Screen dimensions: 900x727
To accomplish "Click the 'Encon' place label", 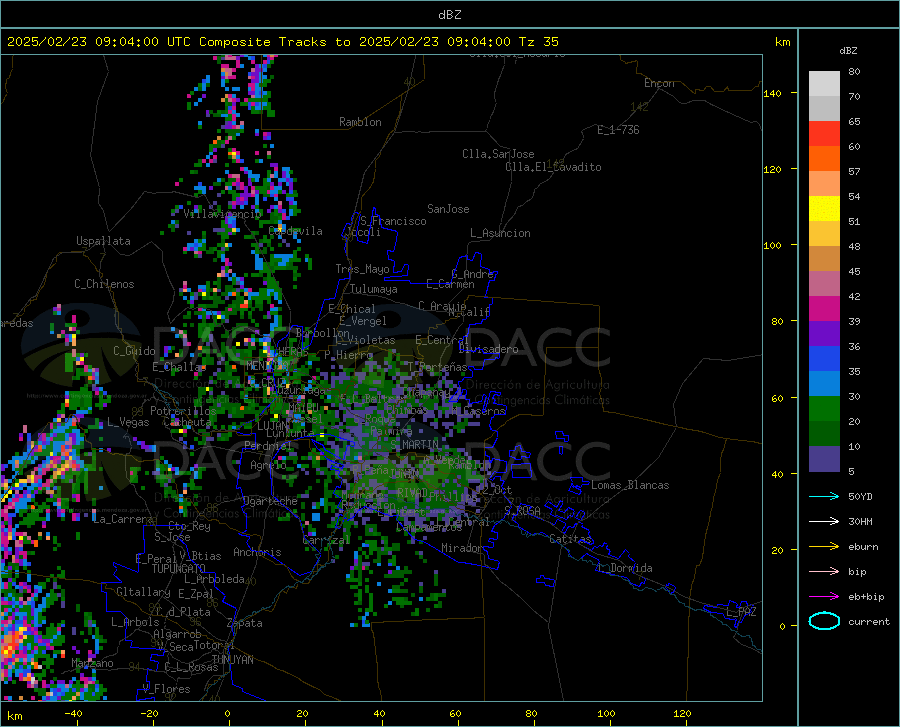I will coord(659,83).
